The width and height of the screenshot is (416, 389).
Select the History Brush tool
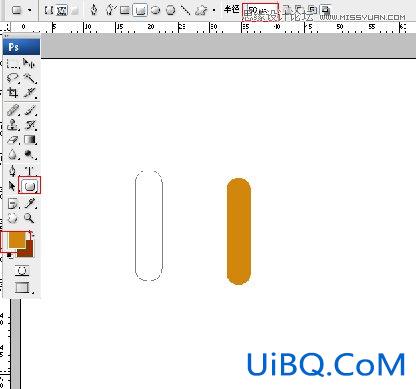(x=30, y=125)
